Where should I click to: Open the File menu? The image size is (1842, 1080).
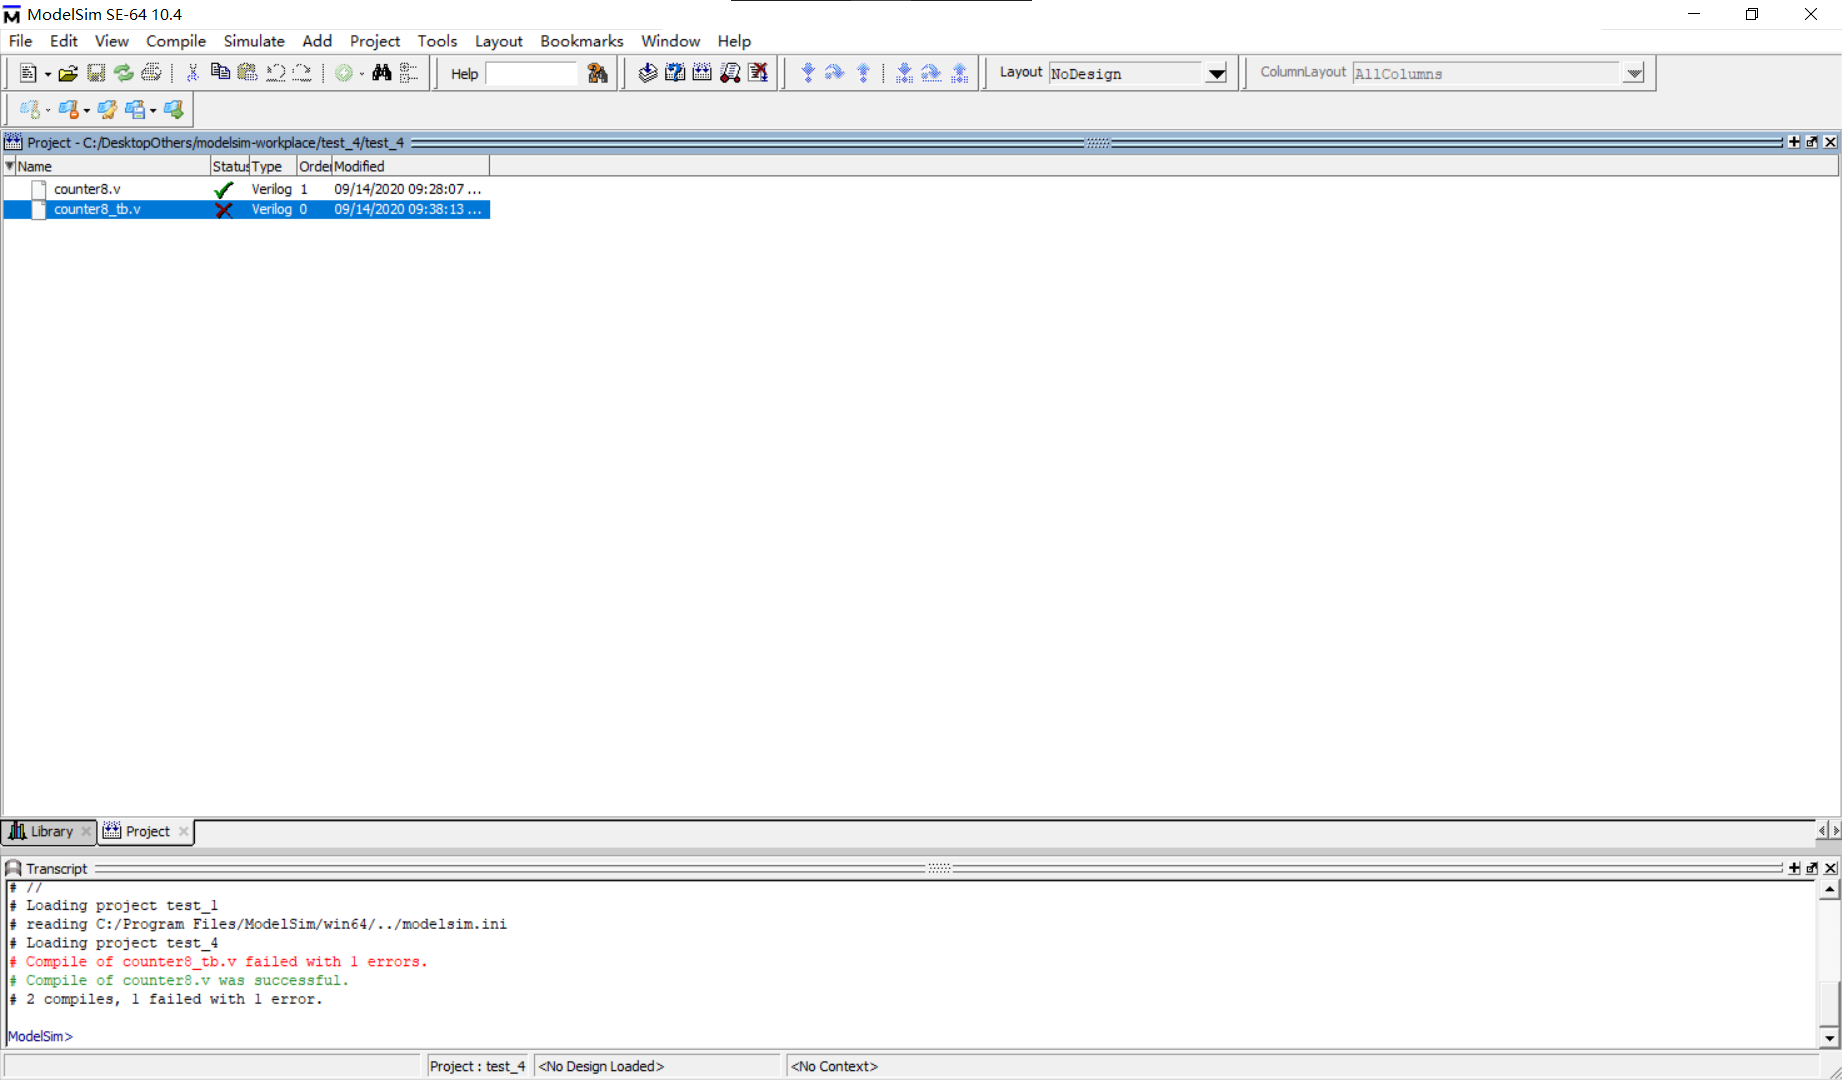[20, 41]
